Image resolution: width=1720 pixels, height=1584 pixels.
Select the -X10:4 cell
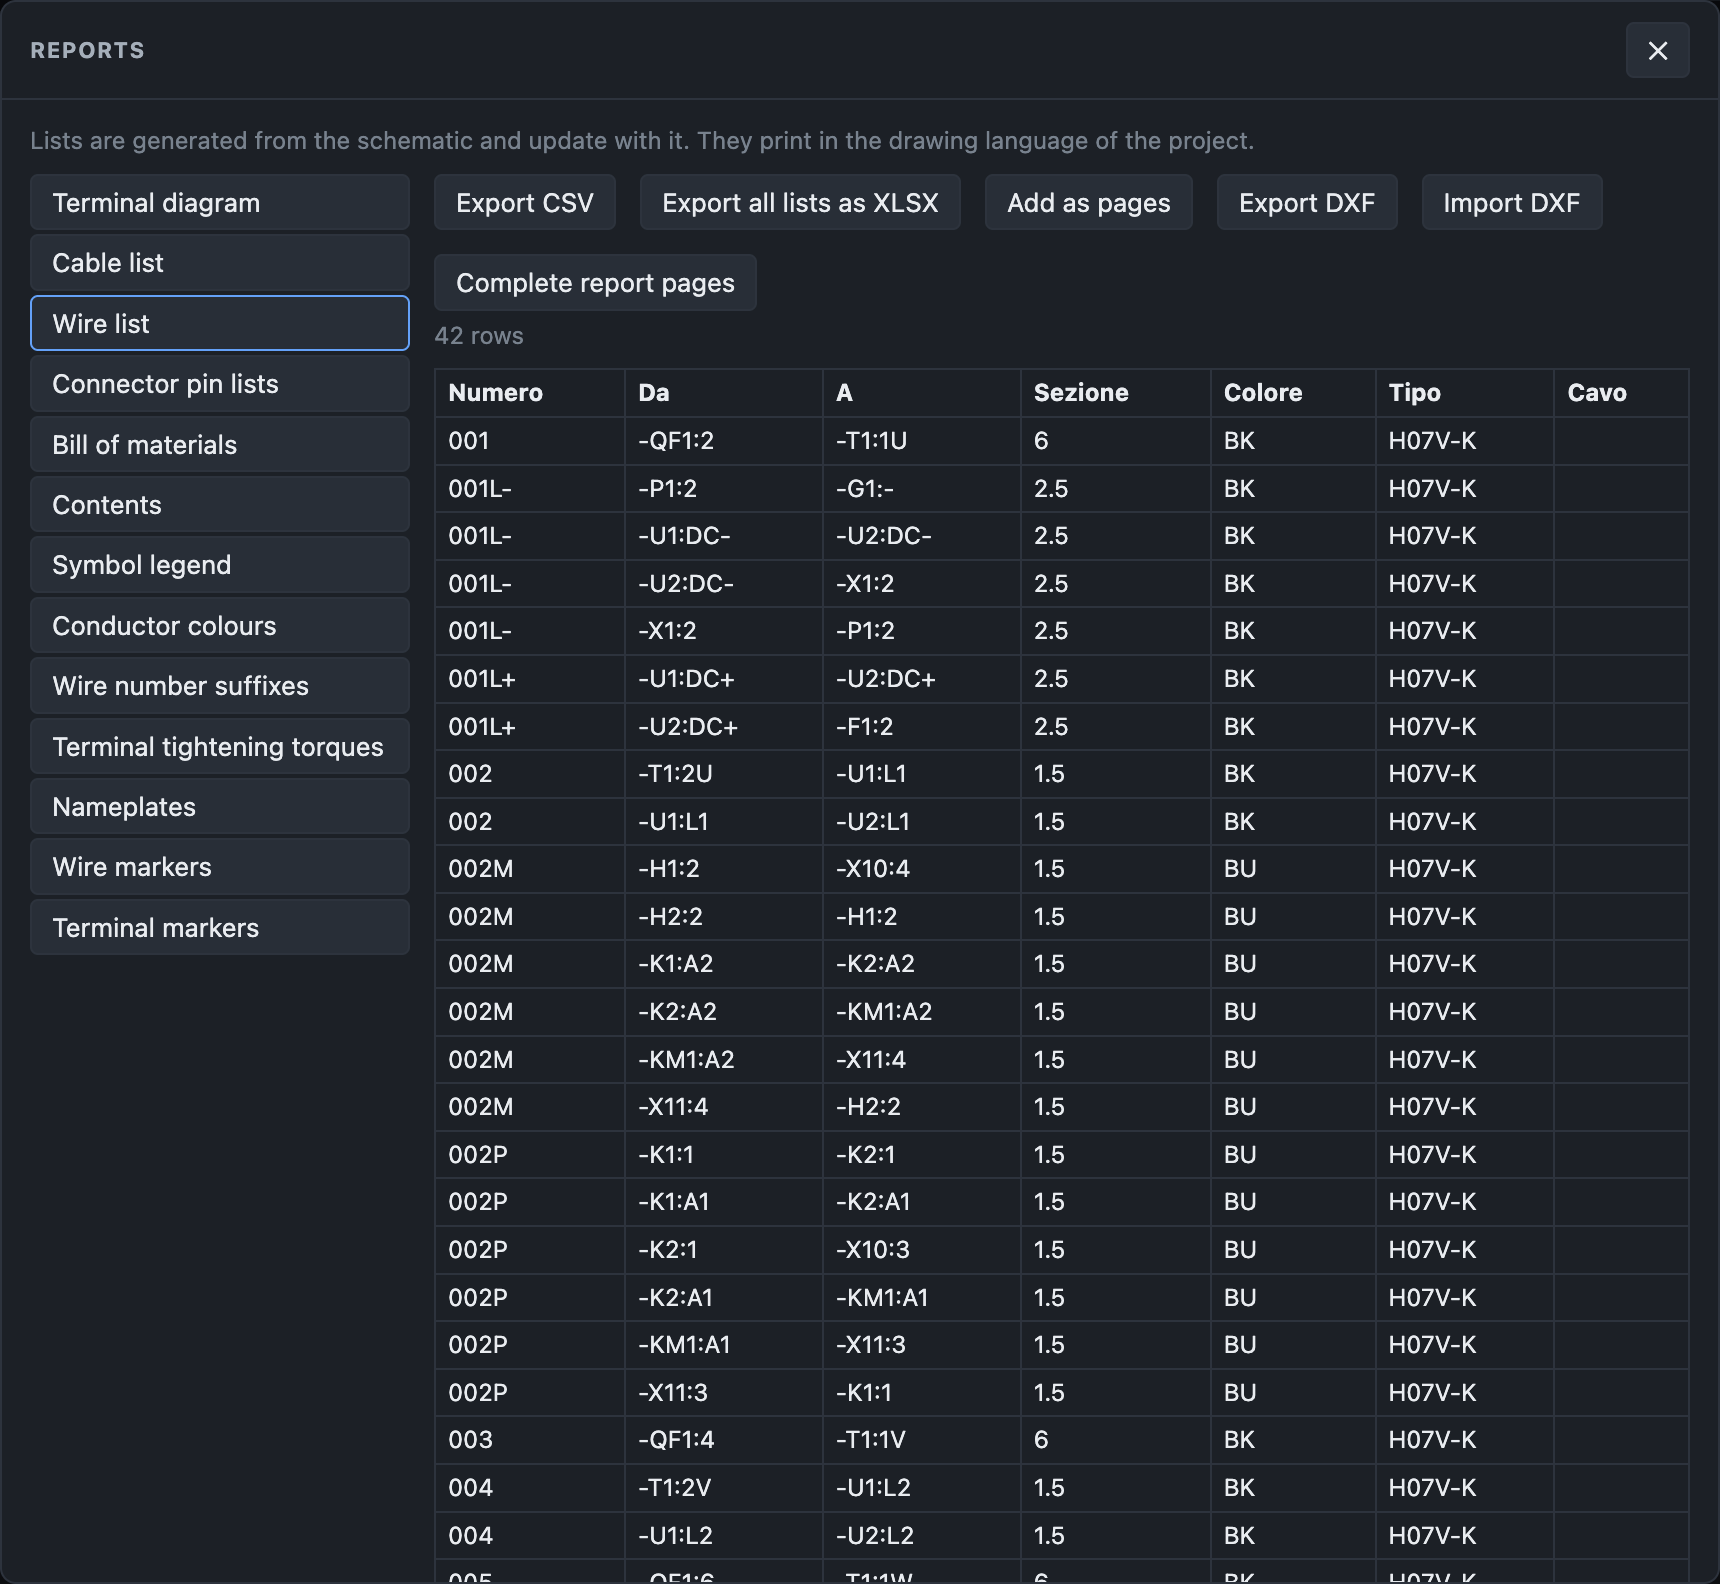(x=922, y=869)
